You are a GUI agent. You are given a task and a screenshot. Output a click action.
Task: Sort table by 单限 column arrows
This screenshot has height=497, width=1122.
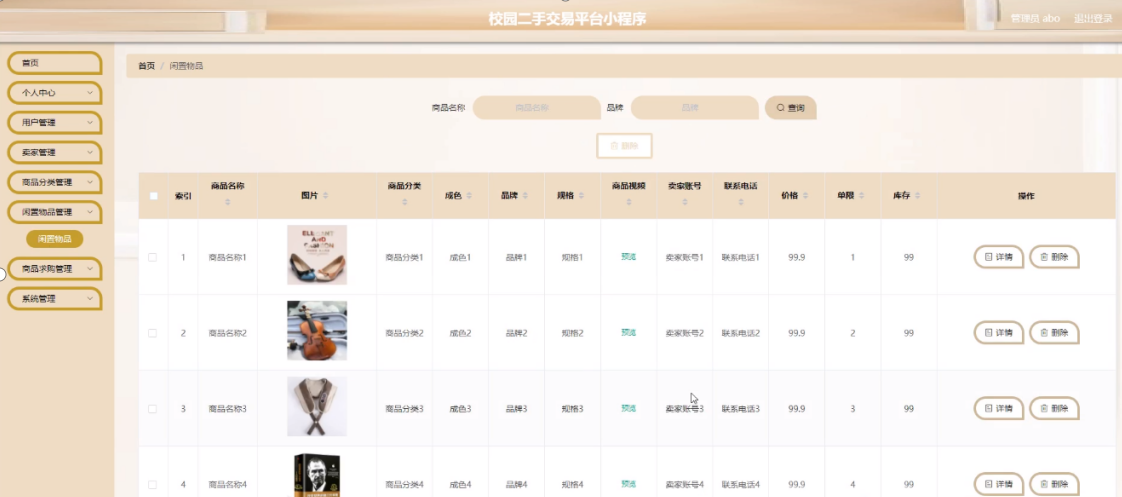pos(862,196)
